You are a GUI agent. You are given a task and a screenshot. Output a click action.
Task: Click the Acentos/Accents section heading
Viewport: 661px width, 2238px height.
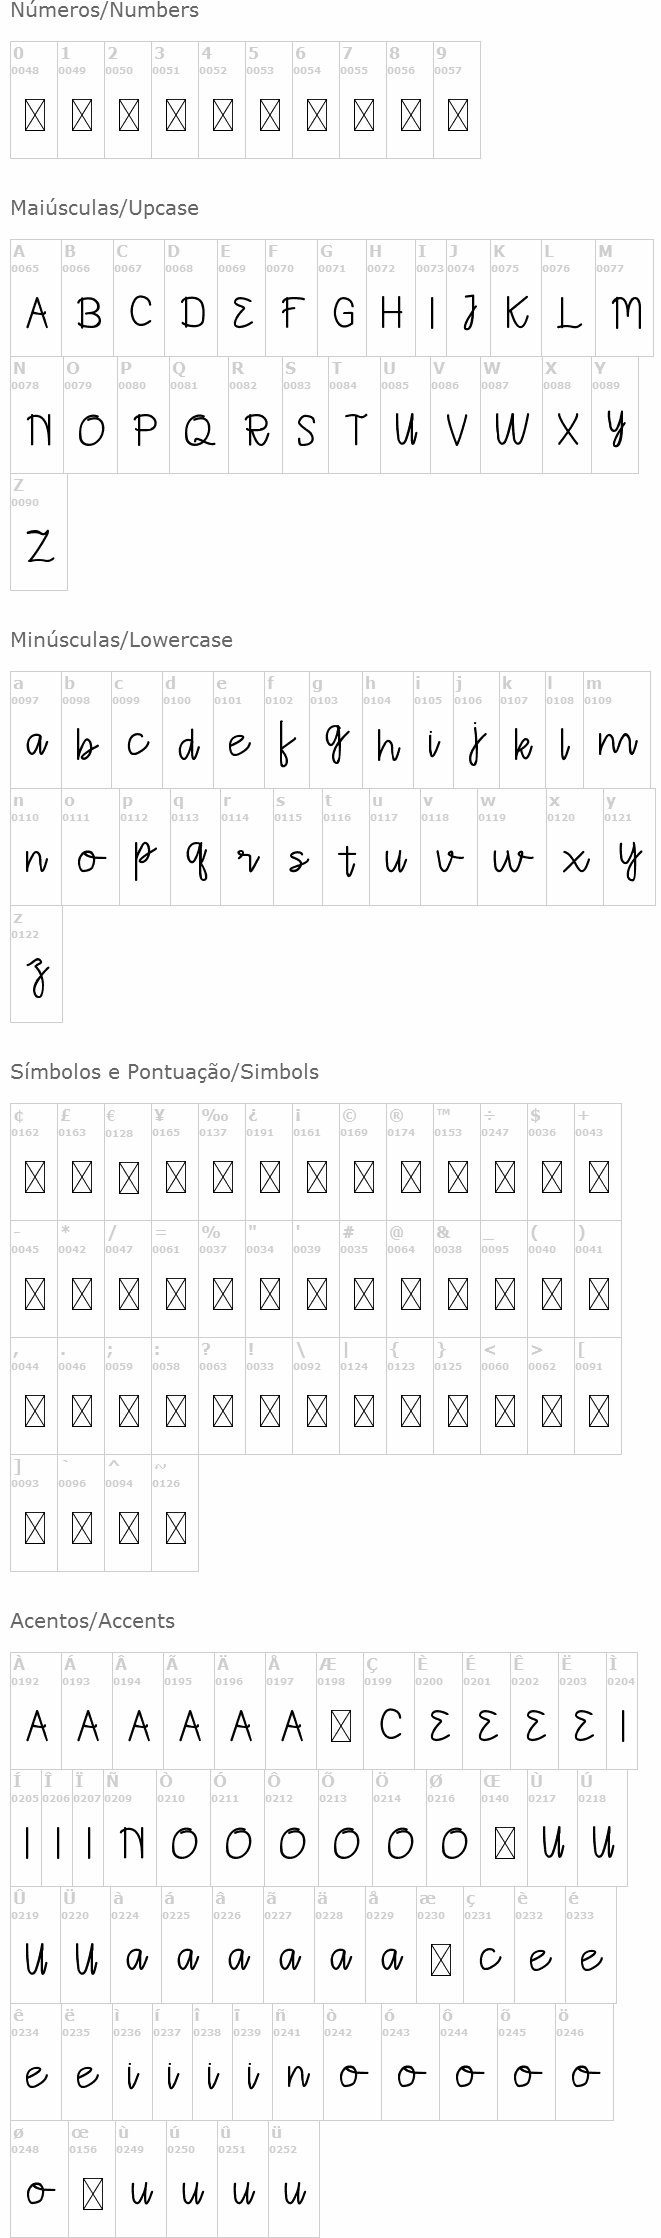[92, 1621]
